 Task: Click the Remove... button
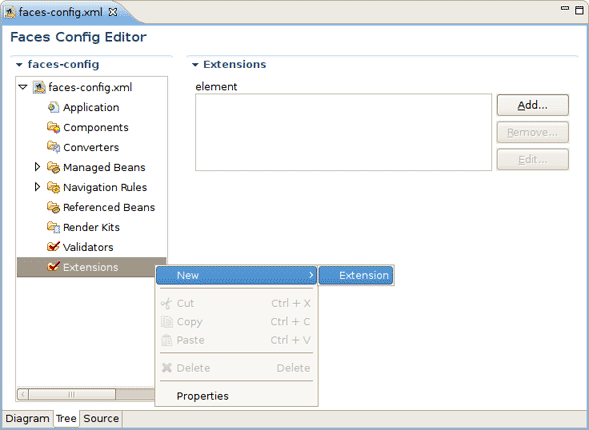point(533,132)
